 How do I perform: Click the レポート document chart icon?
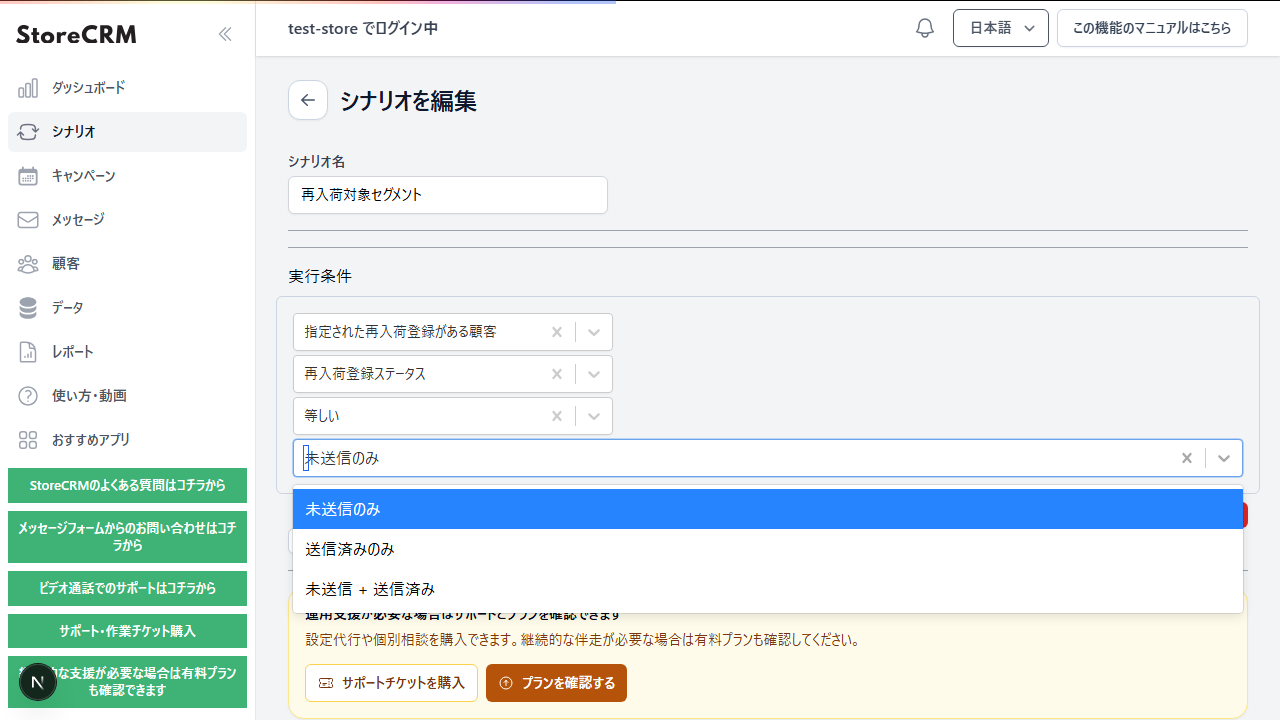(x=28, y=352)
